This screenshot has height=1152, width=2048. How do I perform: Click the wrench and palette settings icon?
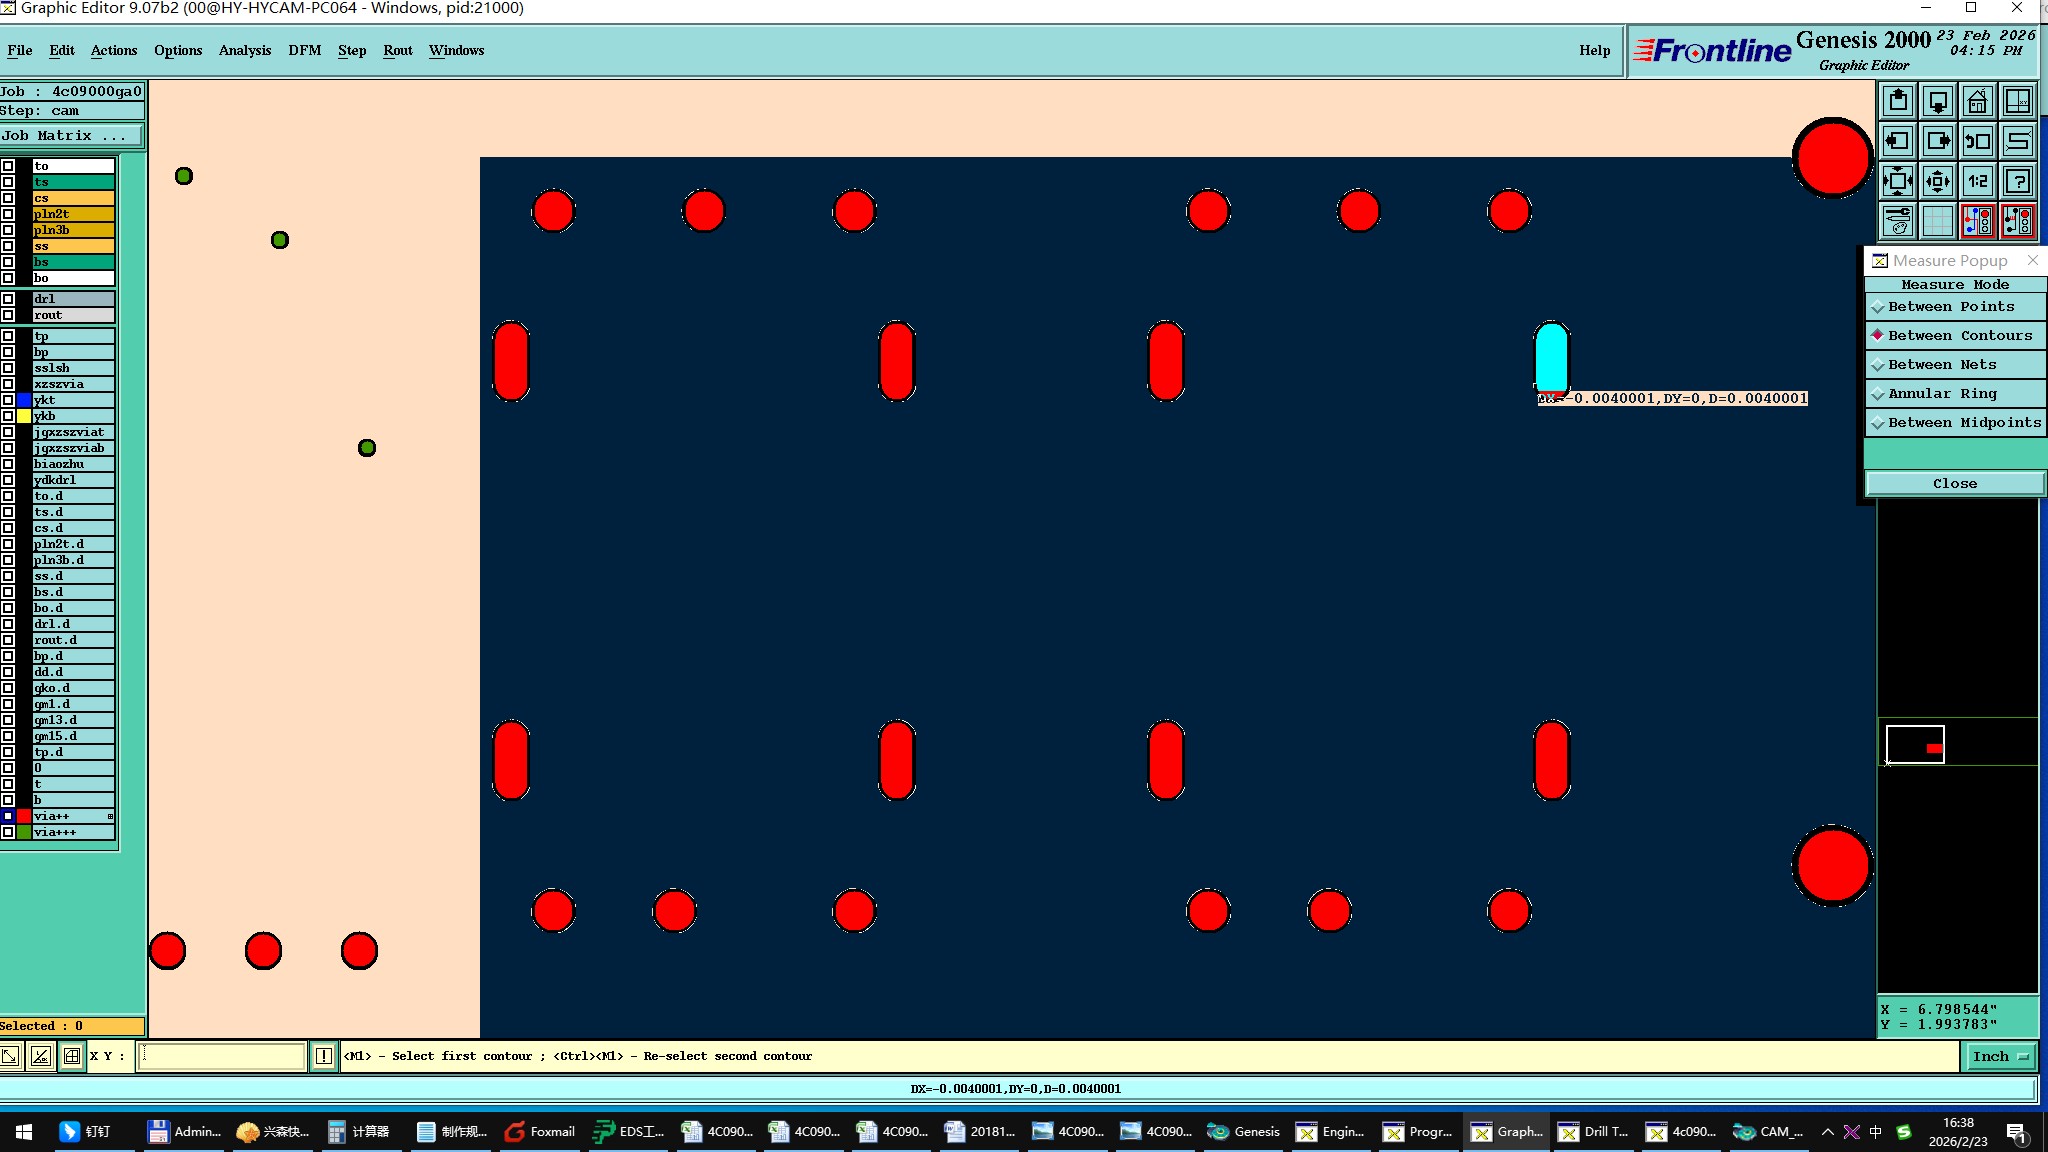1898,221
